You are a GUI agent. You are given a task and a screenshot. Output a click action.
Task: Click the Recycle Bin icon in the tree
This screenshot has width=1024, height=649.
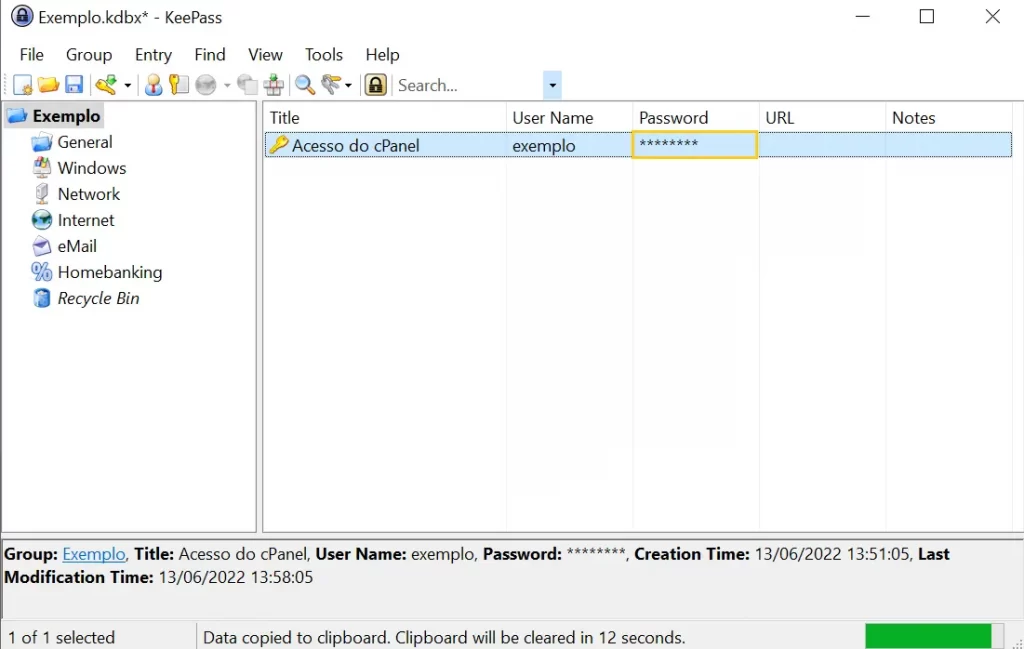pos(42,298)
